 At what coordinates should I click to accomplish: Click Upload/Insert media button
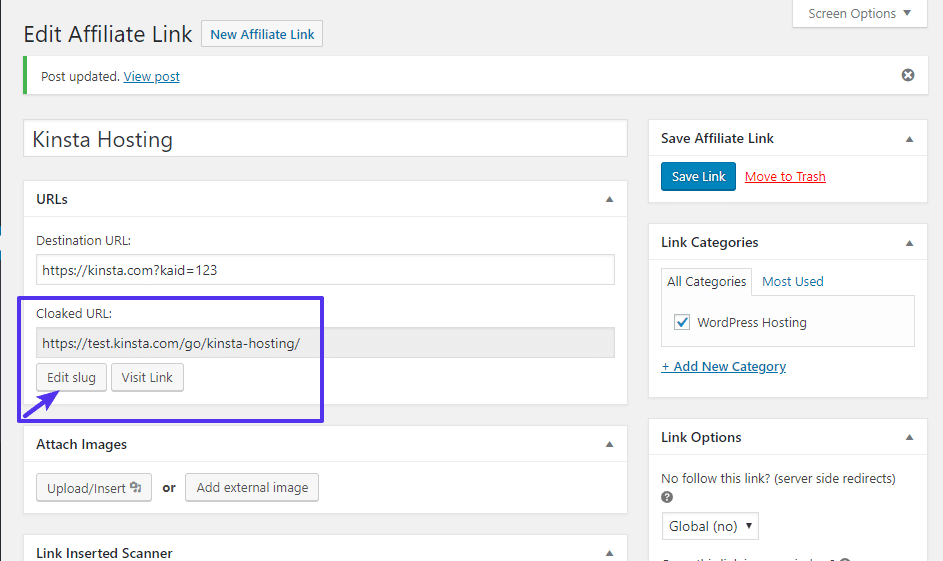click(94, 488)
